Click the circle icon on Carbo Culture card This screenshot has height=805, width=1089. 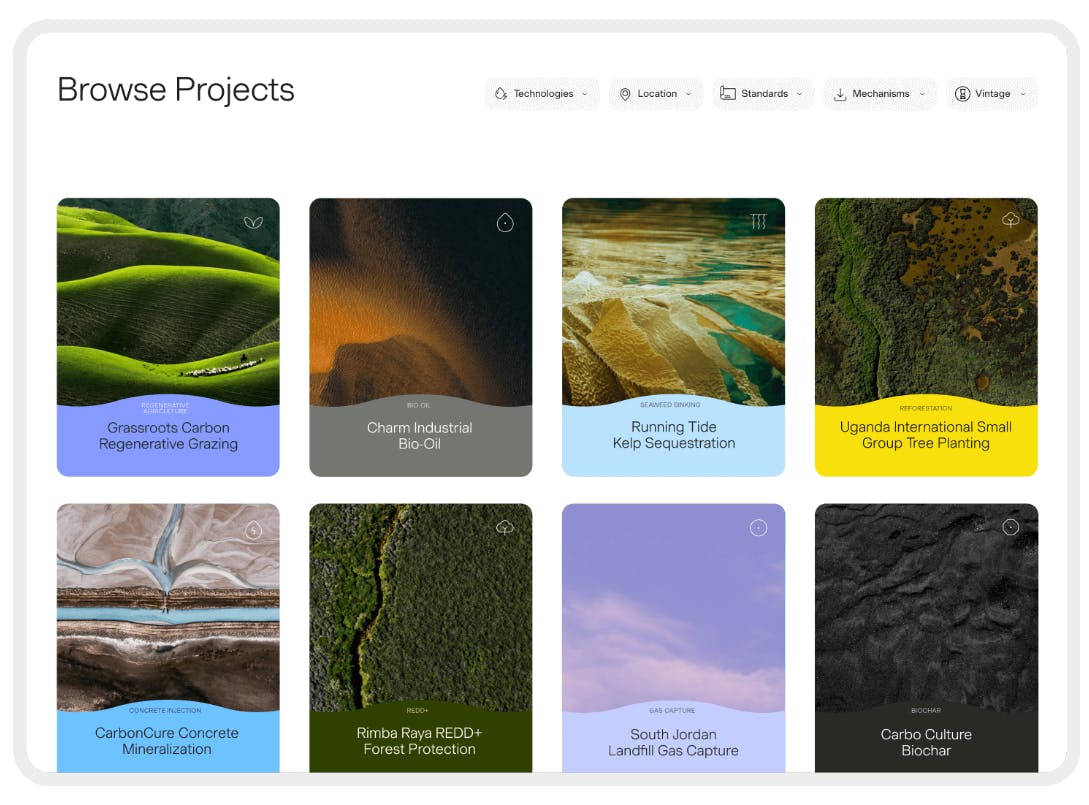click(x=1011, y=527)
